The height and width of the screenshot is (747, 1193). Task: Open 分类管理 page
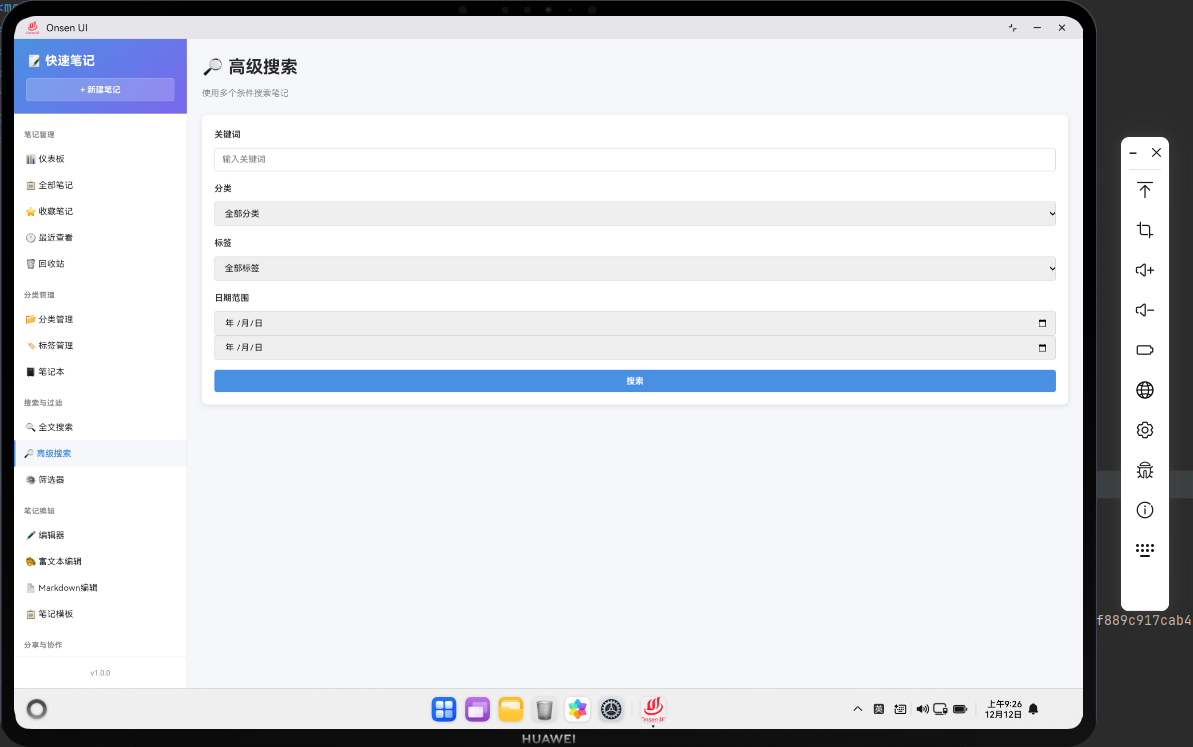click(100, 319)
